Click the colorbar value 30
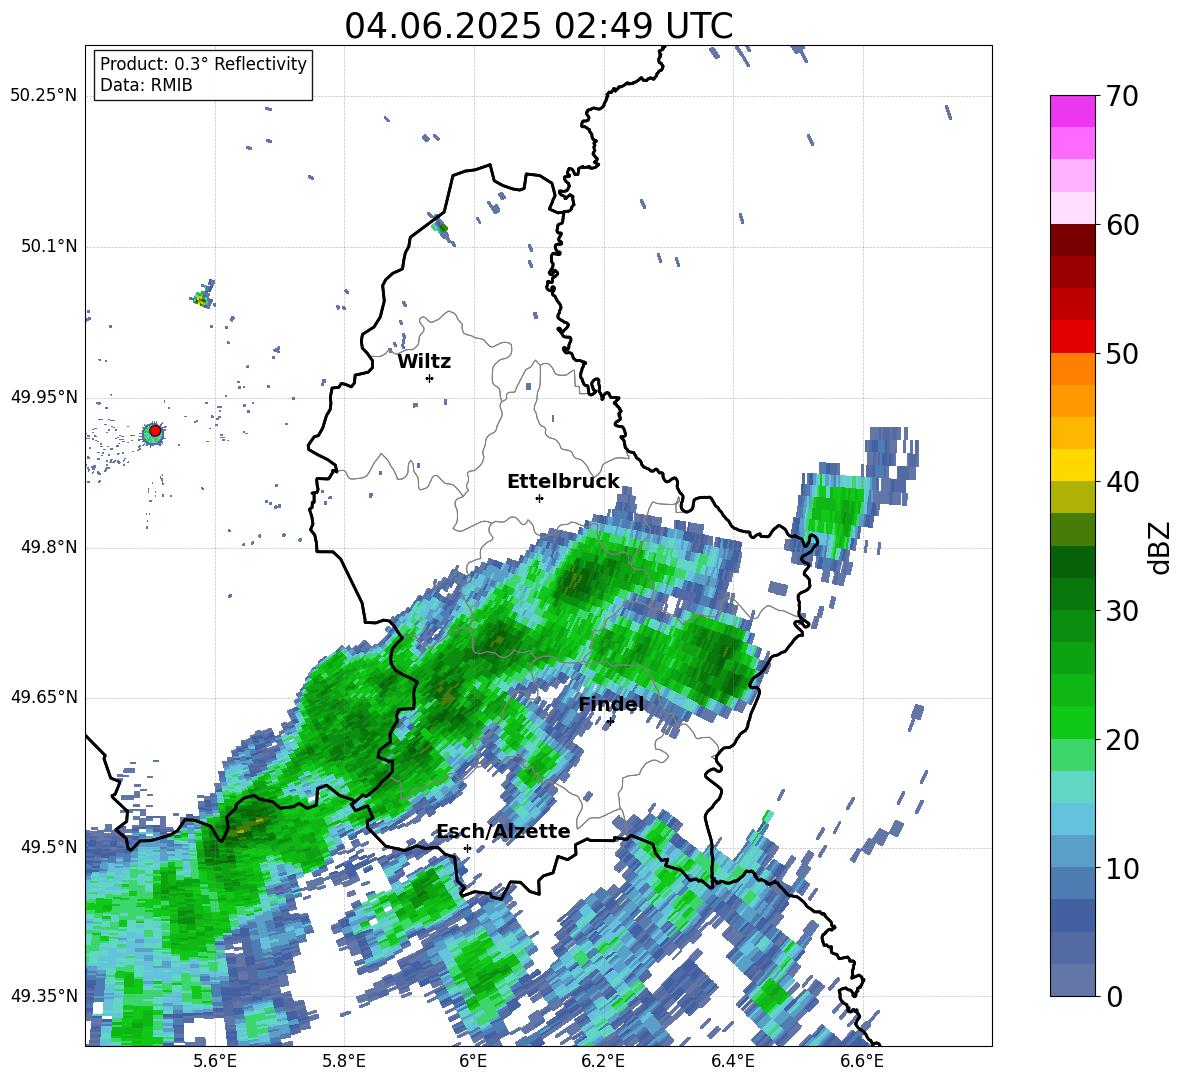The width and height of the screenshot is (1184, 1081). point(1122,611)
